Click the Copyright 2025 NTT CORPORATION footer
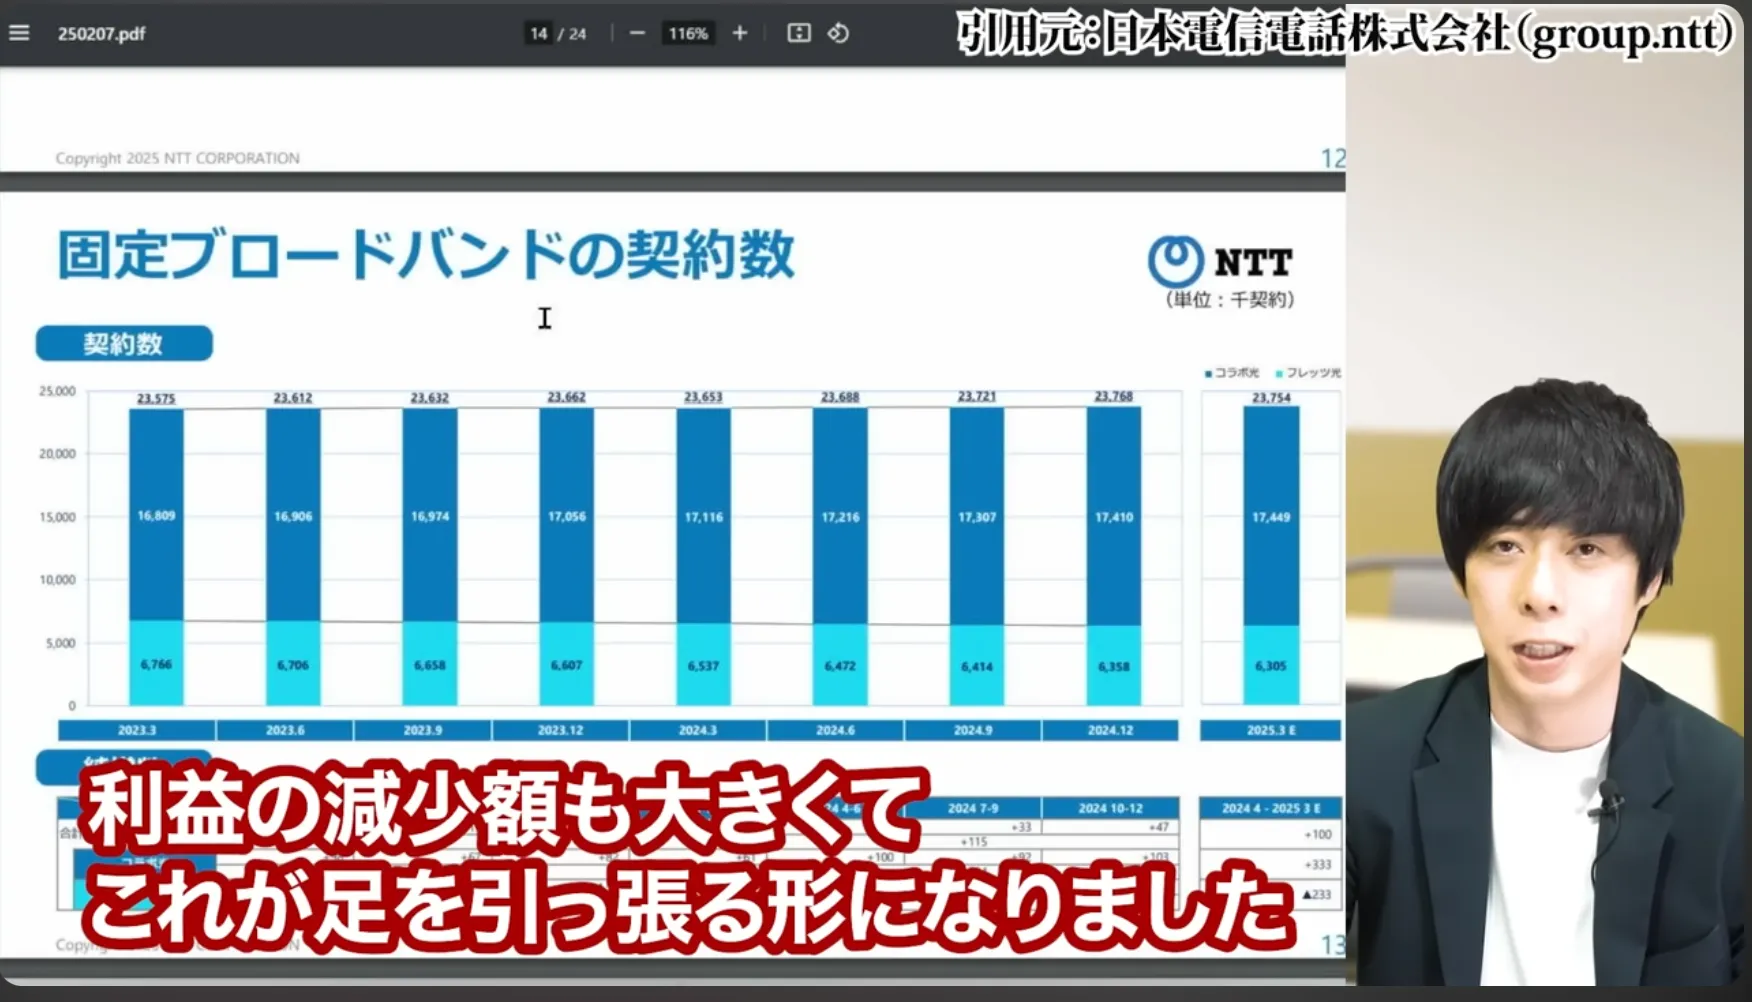The height and width of the screenshot is (1002, 1752). pos(177,158)
